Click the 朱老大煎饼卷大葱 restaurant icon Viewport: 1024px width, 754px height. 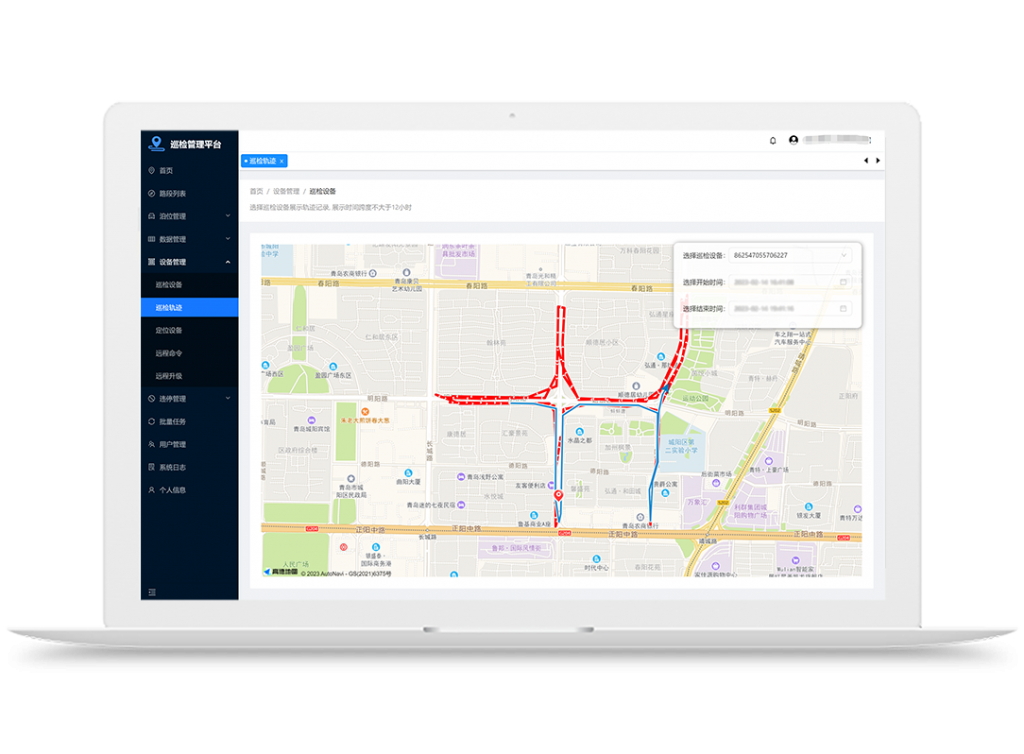365,412
